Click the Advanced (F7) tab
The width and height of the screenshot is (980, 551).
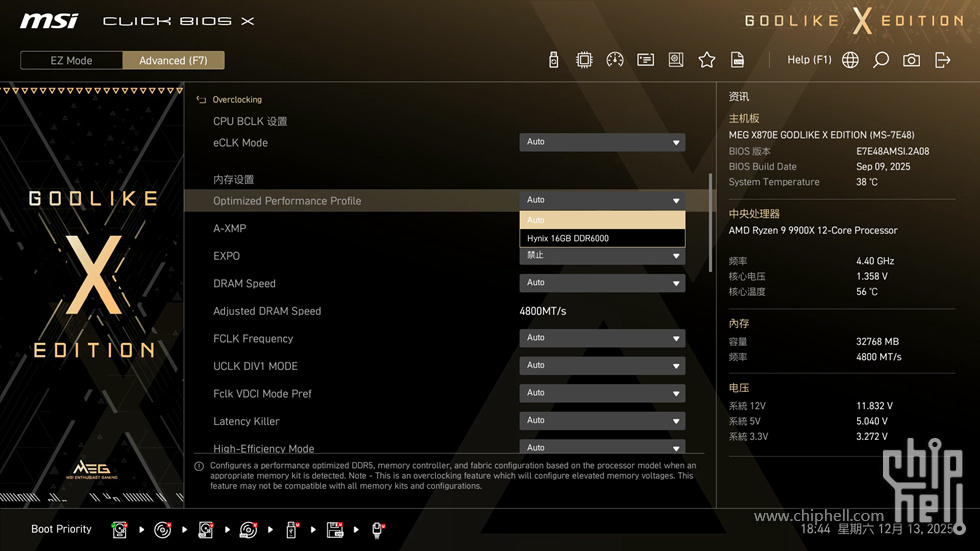173,60
